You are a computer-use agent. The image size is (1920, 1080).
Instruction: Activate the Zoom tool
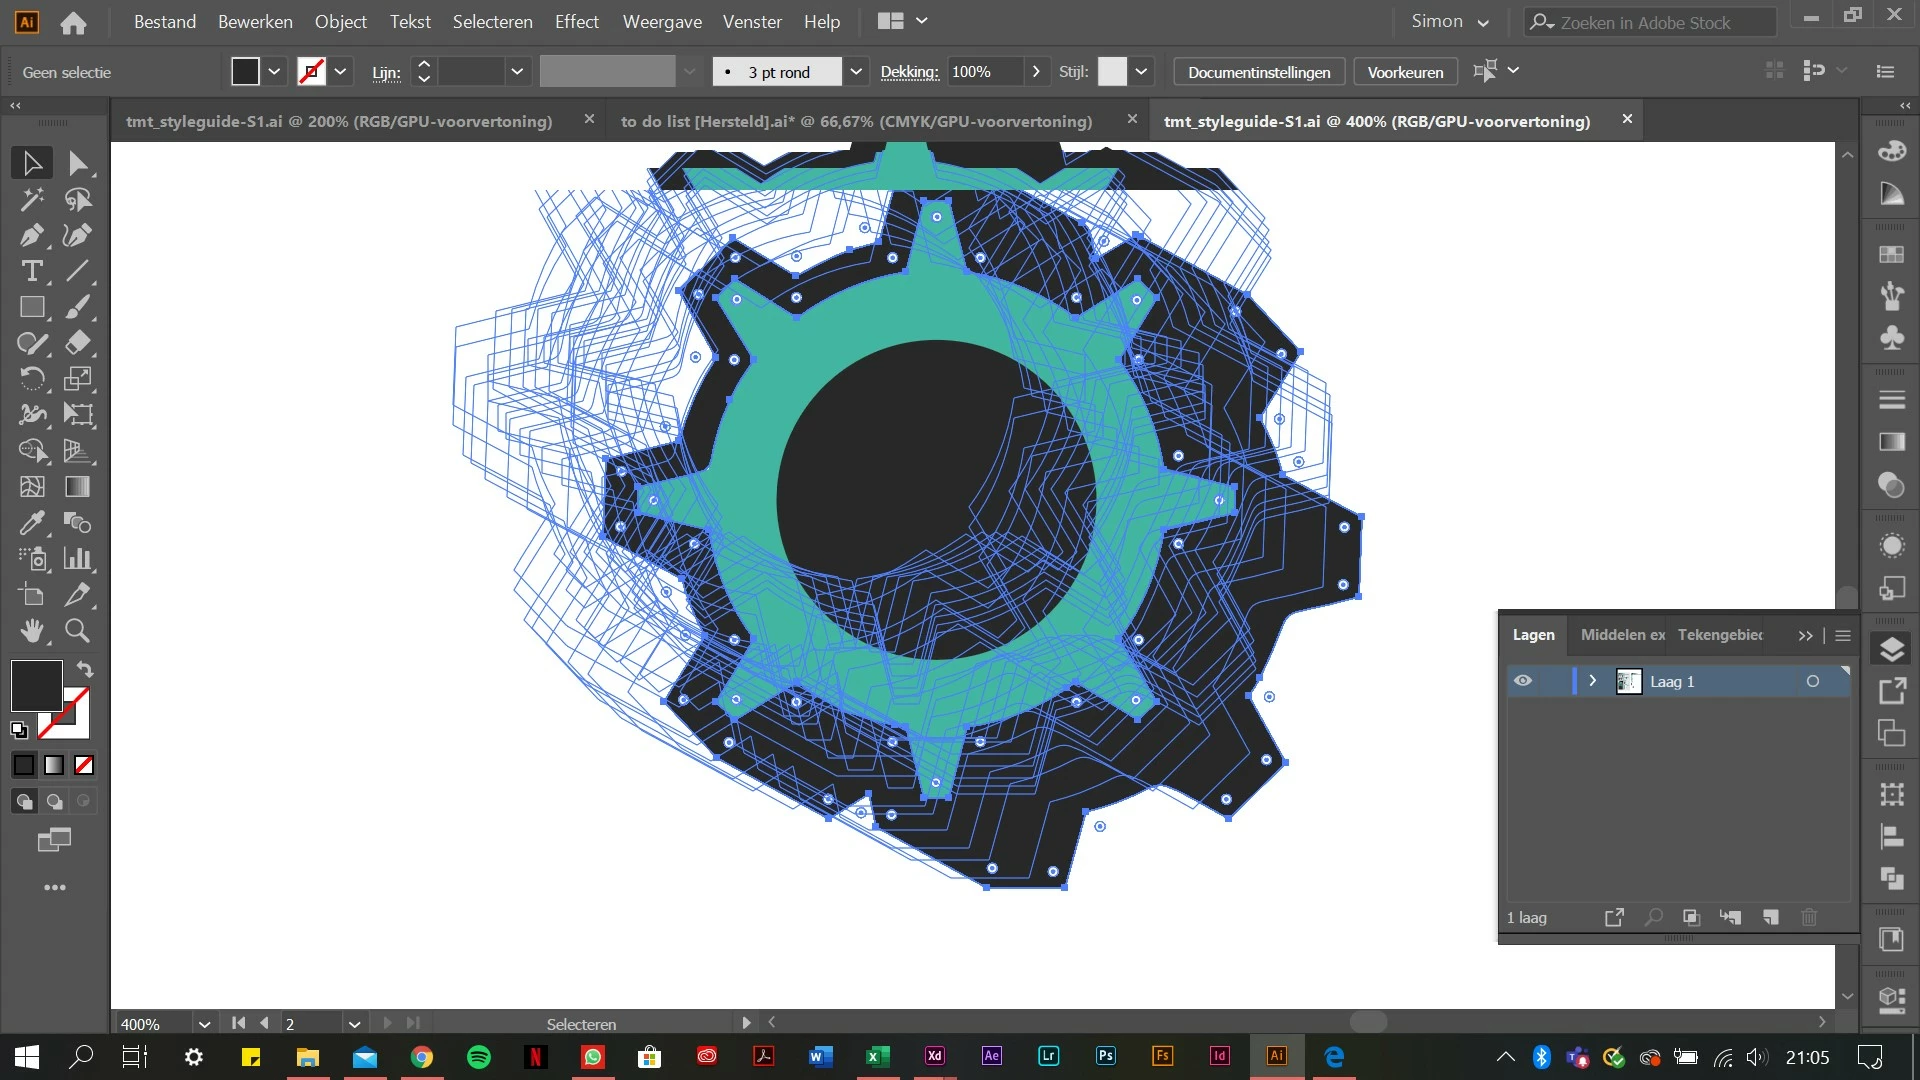(77, 631)
